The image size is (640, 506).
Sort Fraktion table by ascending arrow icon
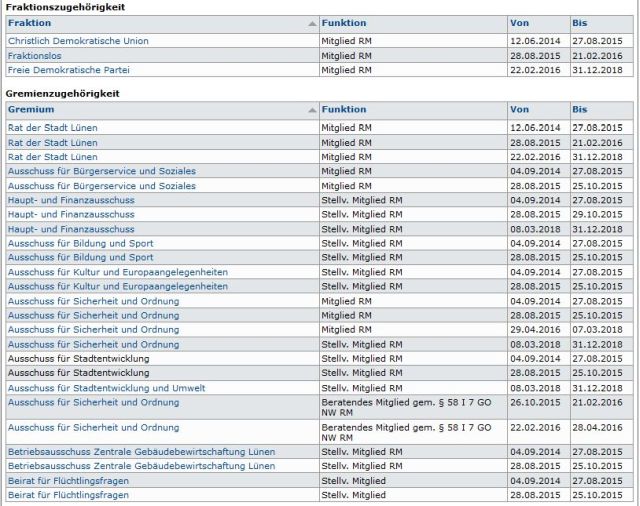tap(312, 24)
